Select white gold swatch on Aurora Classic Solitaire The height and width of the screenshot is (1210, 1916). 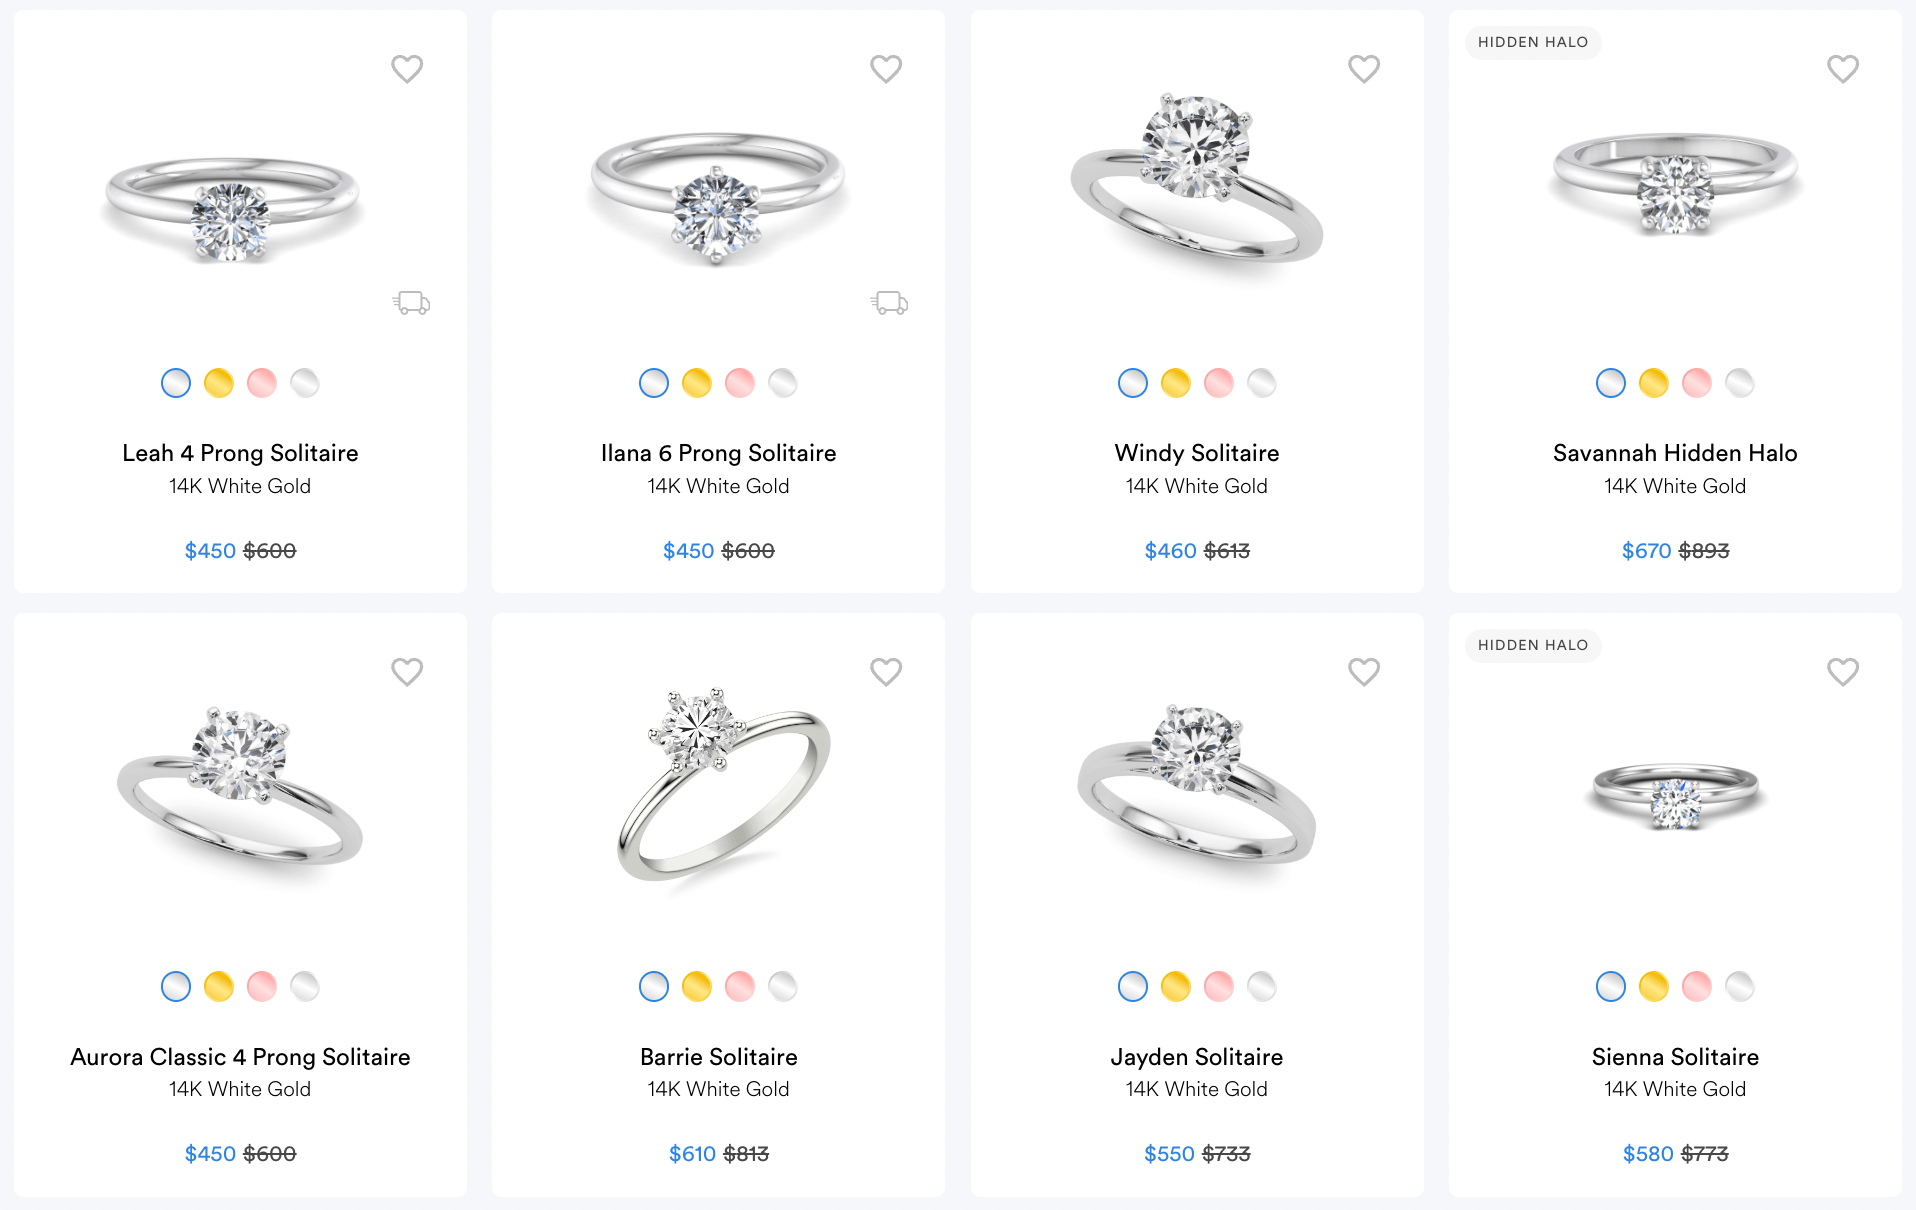[175, 986]
